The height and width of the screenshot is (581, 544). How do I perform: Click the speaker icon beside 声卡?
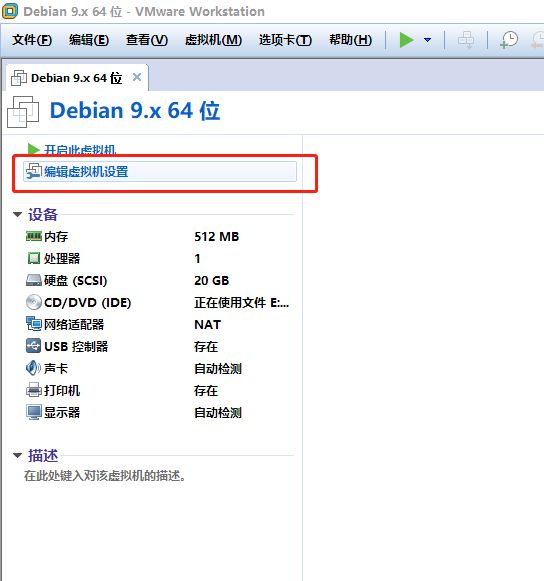[x=34, y=368]
